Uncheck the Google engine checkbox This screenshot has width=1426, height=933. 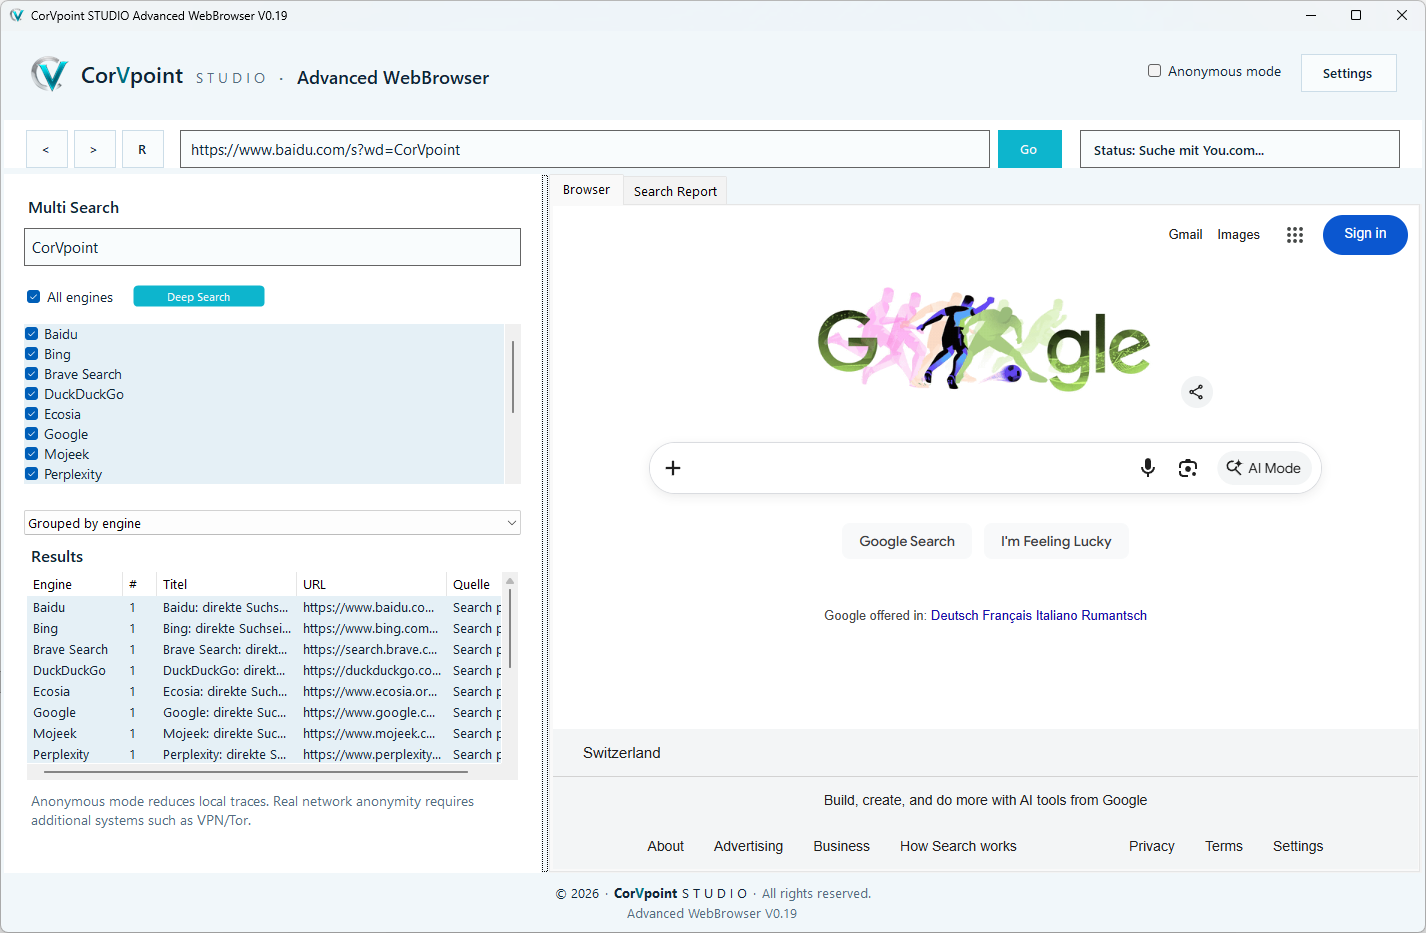pyautogui.click(x=32, y=434)
